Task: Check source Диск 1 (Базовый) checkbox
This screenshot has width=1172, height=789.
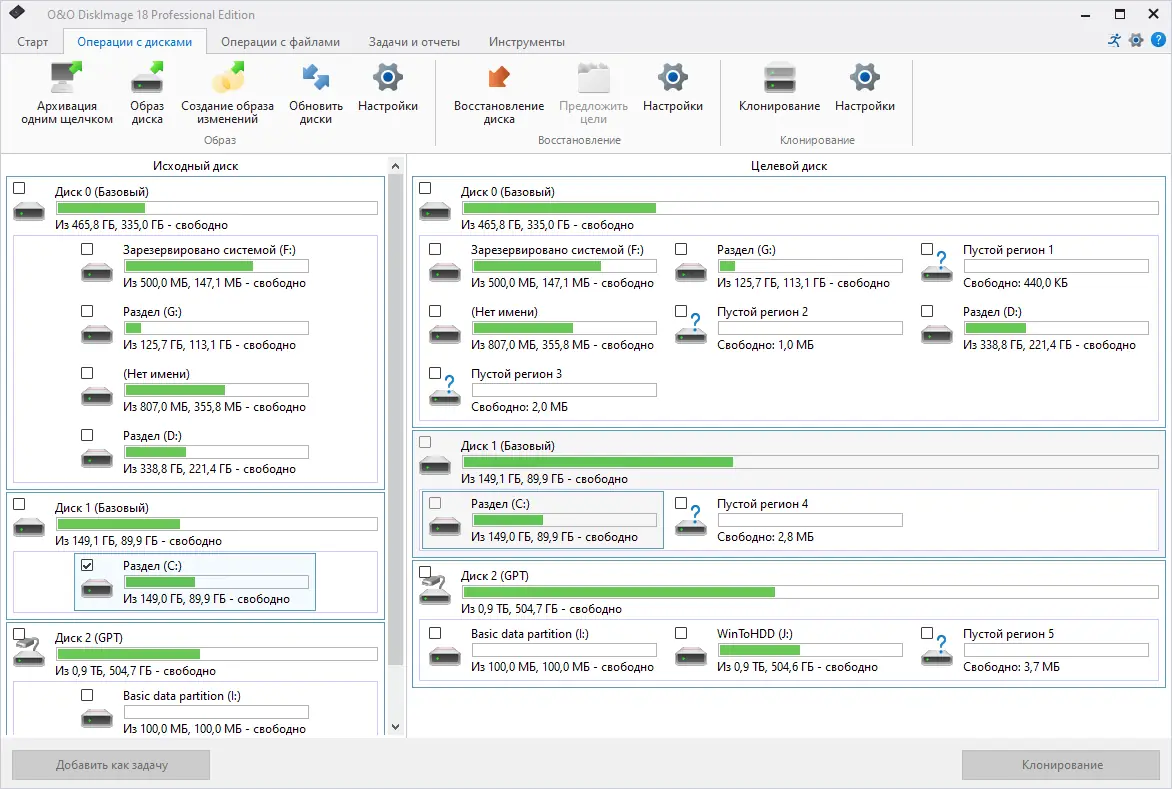Action: pos(19,504)
